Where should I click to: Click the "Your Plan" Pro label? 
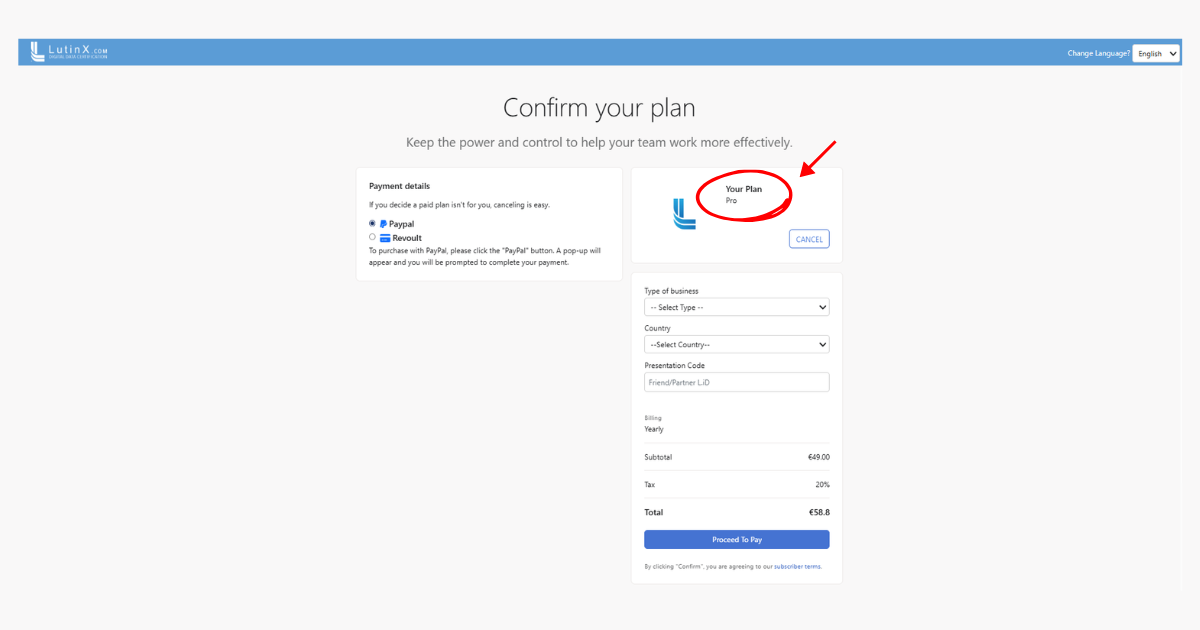pyautogui.click(x=743, y=194)
